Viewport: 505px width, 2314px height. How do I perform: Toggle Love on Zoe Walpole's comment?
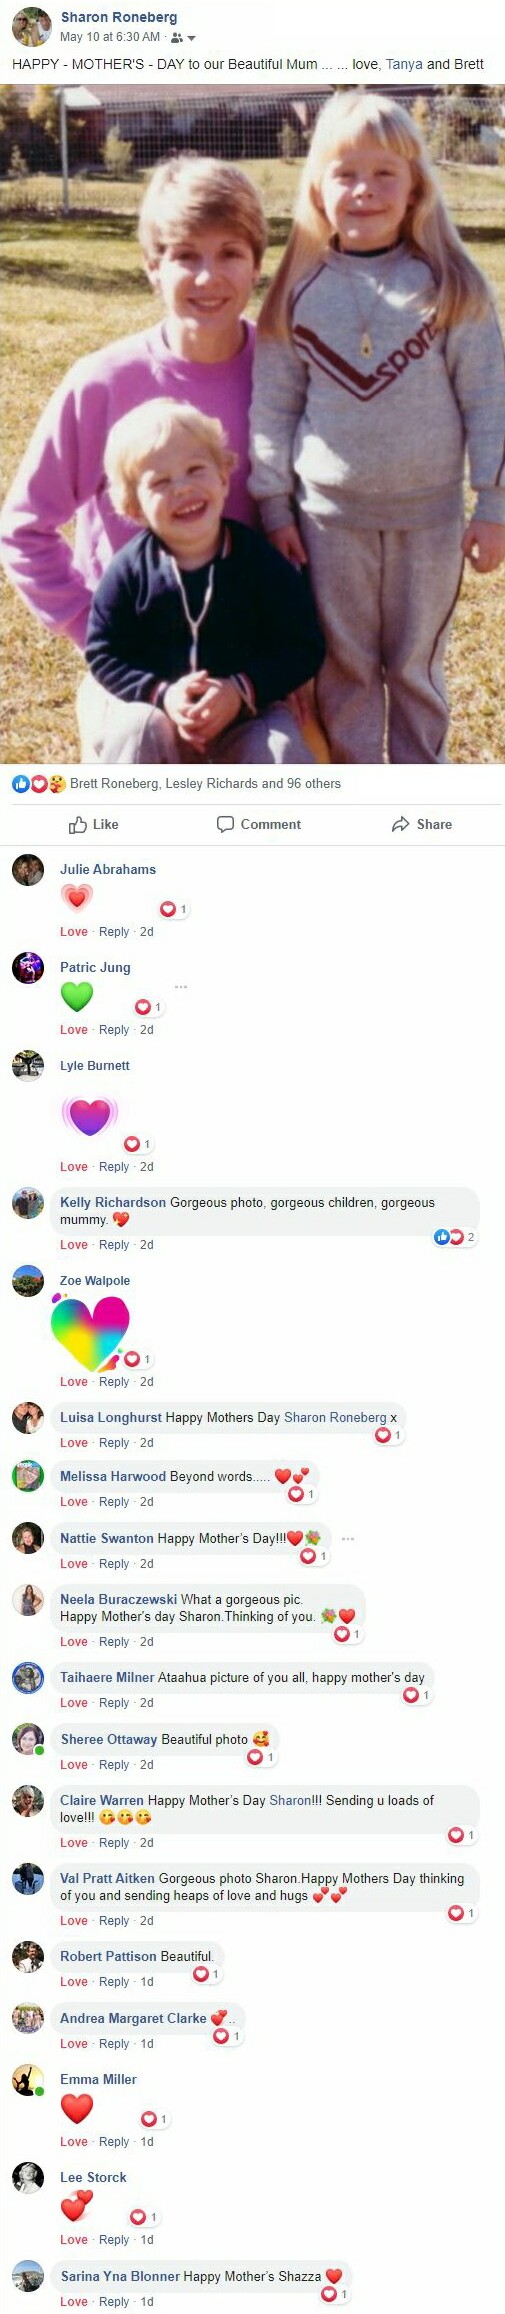74,1381
